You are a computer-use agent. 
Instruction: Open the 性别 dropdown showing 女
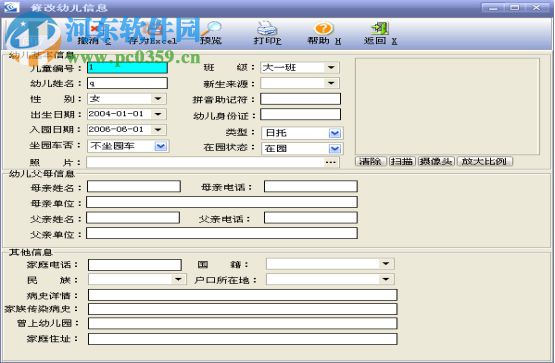(x=158, y=99)
